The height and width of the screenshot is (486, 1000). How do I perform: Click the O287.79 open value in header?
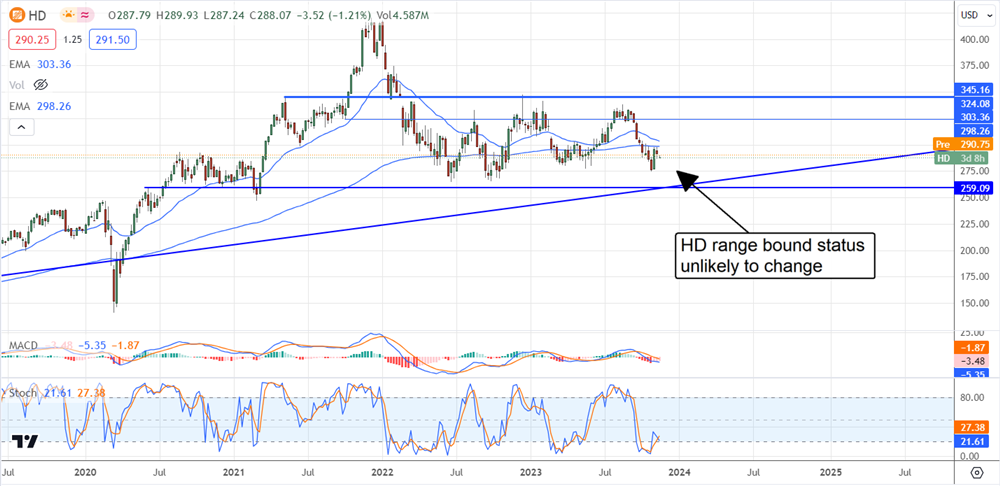[x=128, y=13]
